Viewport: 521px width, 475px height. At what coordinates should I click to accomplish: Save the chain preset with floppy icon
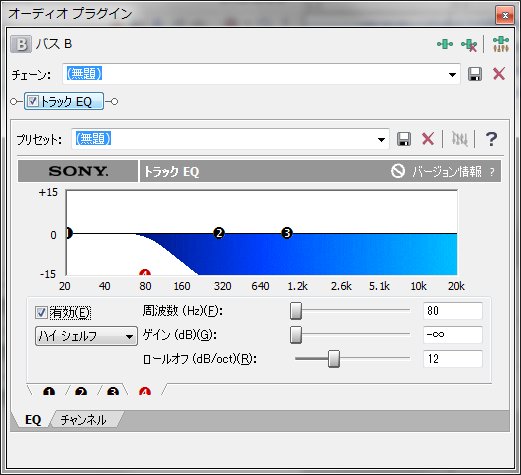pyautogui.click(x=475, y=74)
